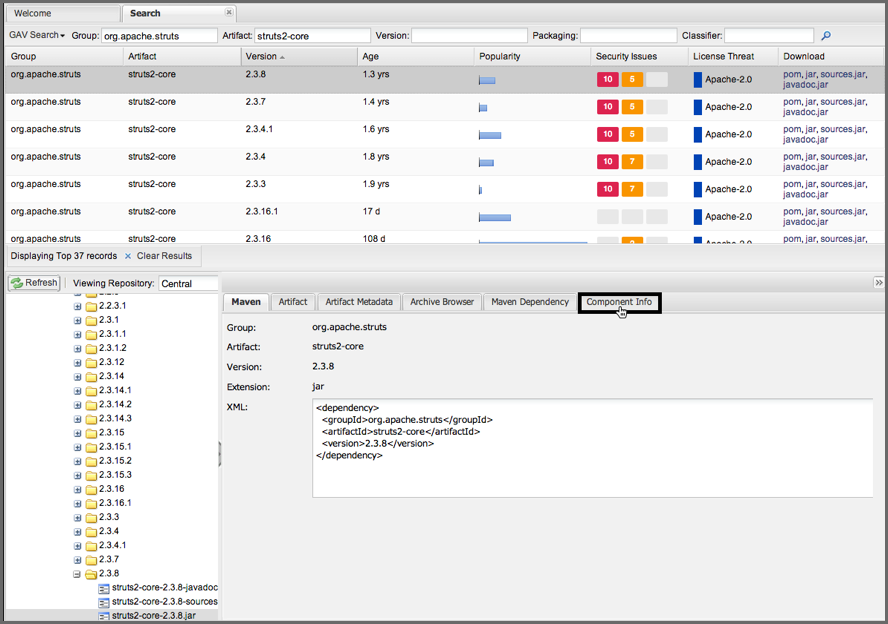The width and height of the screenshot is (888, 624).
Task: Expand the 2.3.15 tree node
Action: click(x=78, y=433)
